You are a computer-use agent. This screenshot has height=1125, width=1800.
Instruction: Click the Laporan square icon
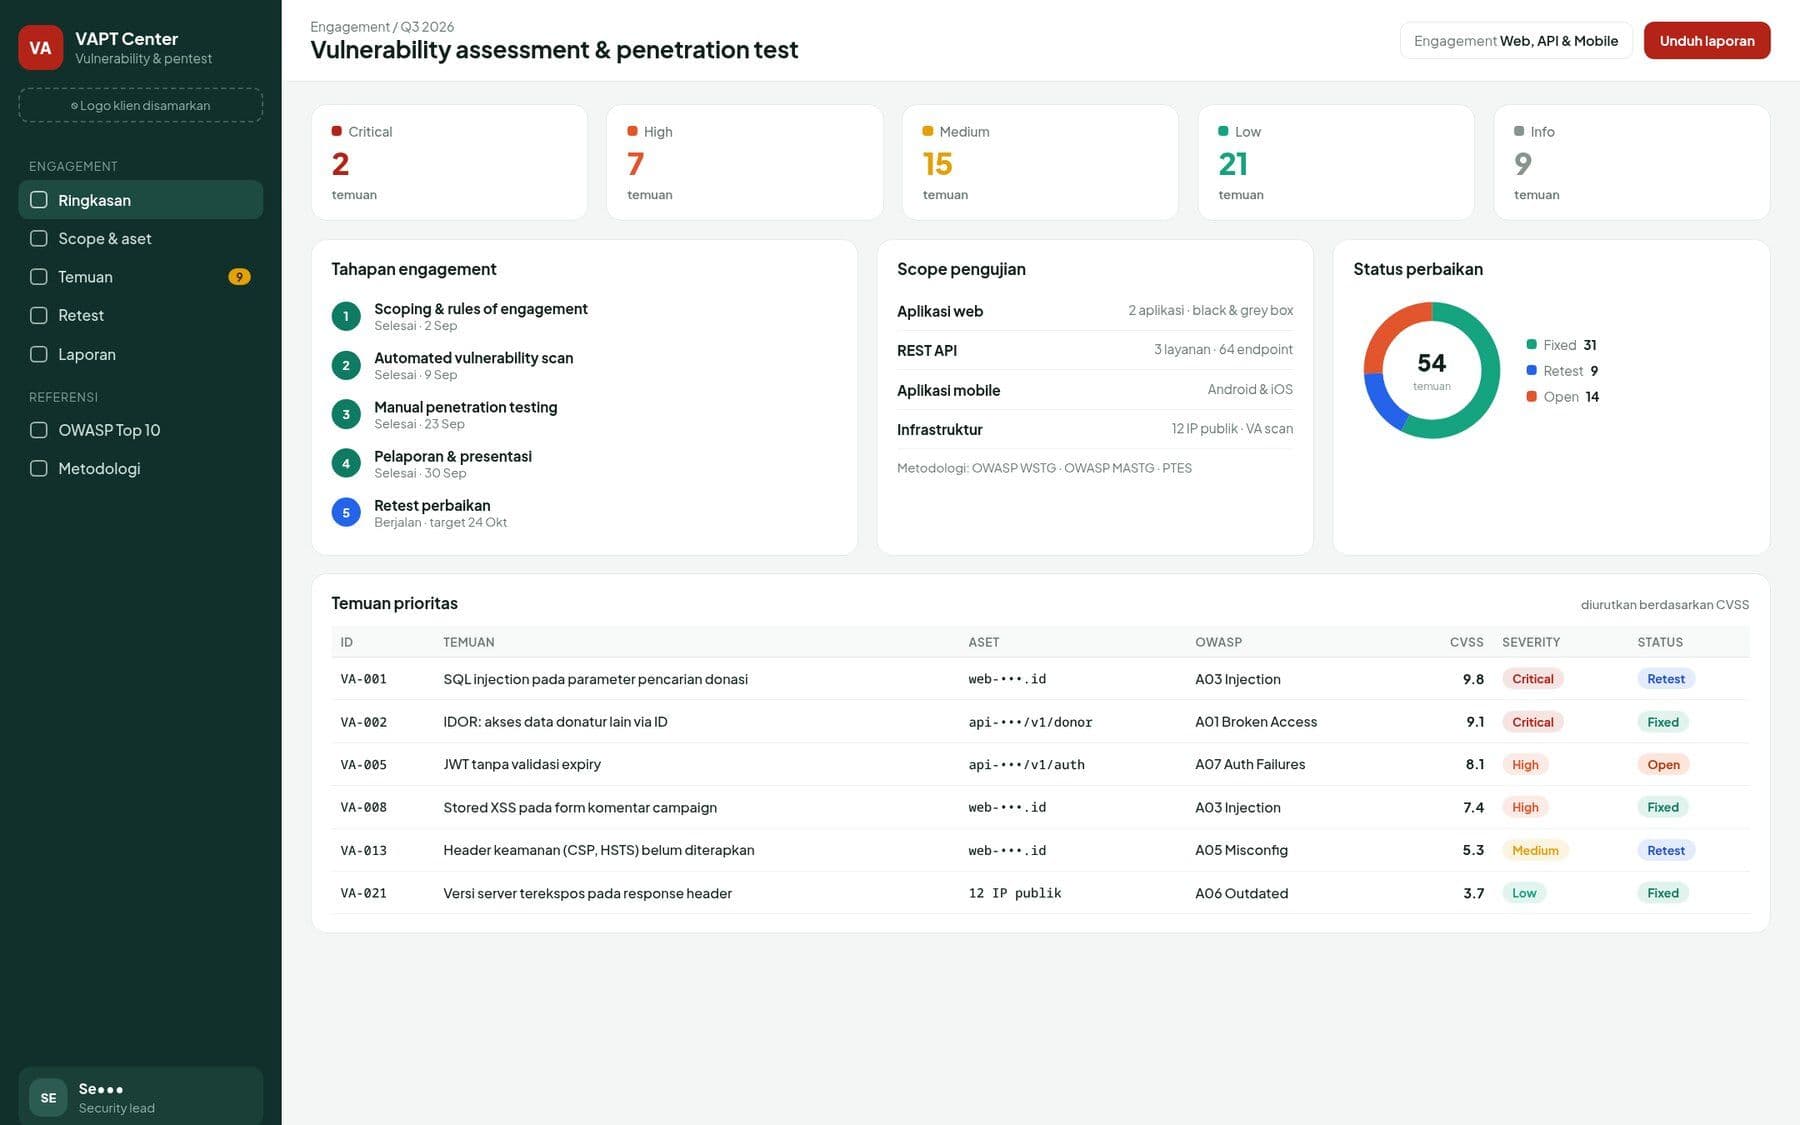pyautogui.click(x=39, y=354)
